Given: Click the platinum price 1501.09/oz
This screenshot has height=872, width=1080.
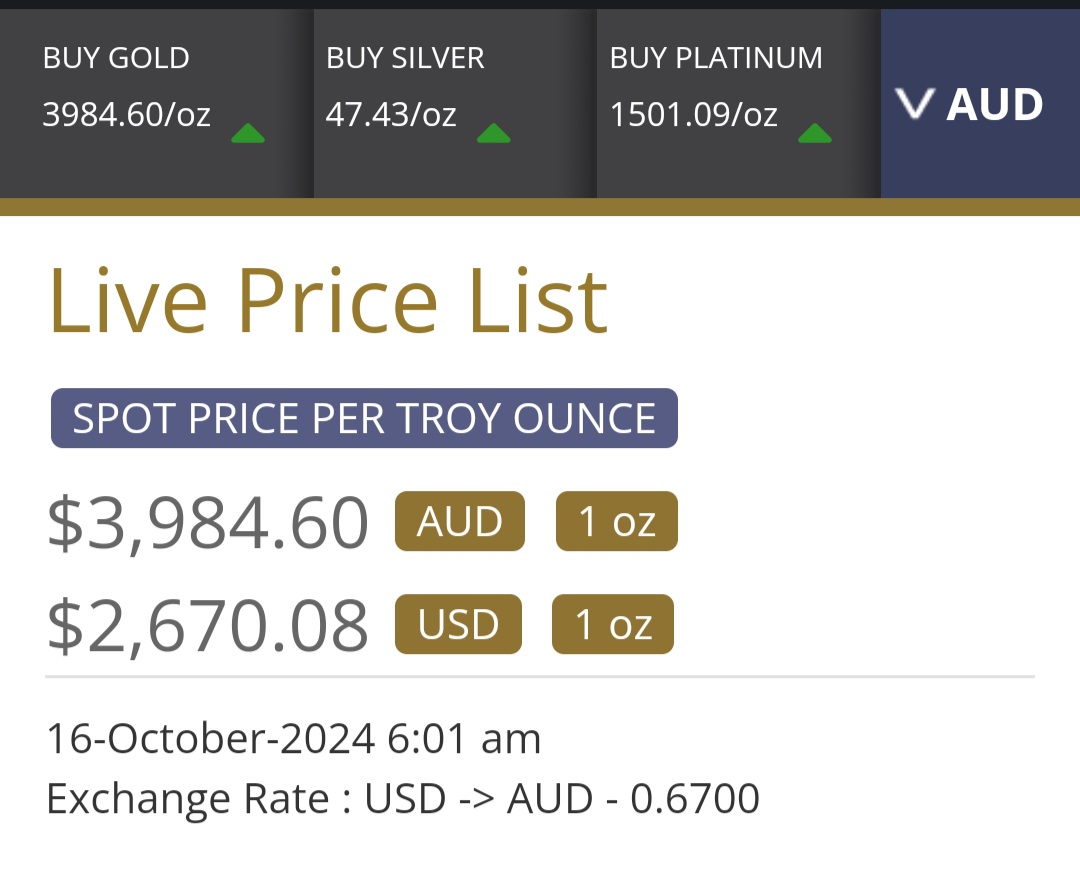Looking at the screenshot, I should pos(694,114).
